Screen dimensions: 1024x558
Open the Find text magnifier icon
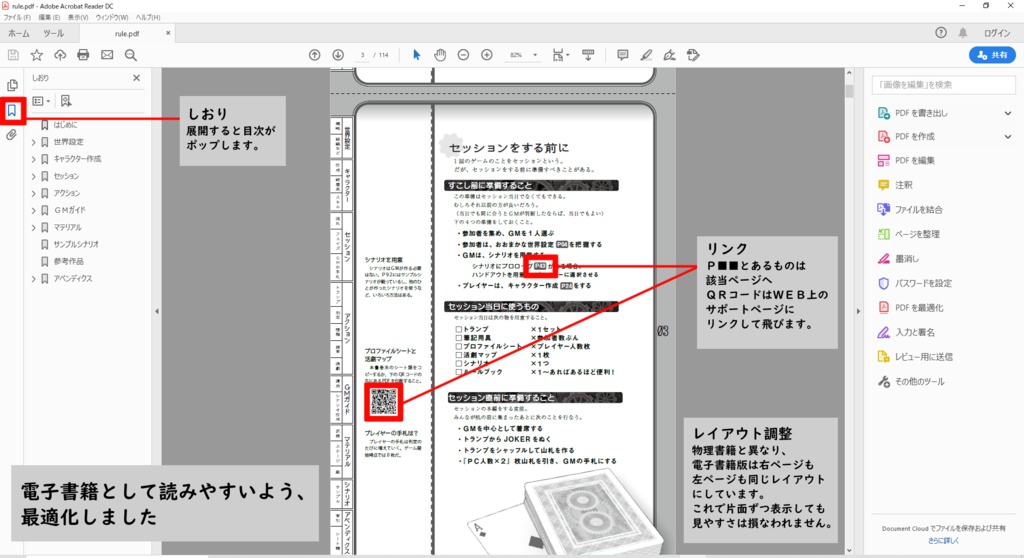pyautogui.click(x=131, y=56)
